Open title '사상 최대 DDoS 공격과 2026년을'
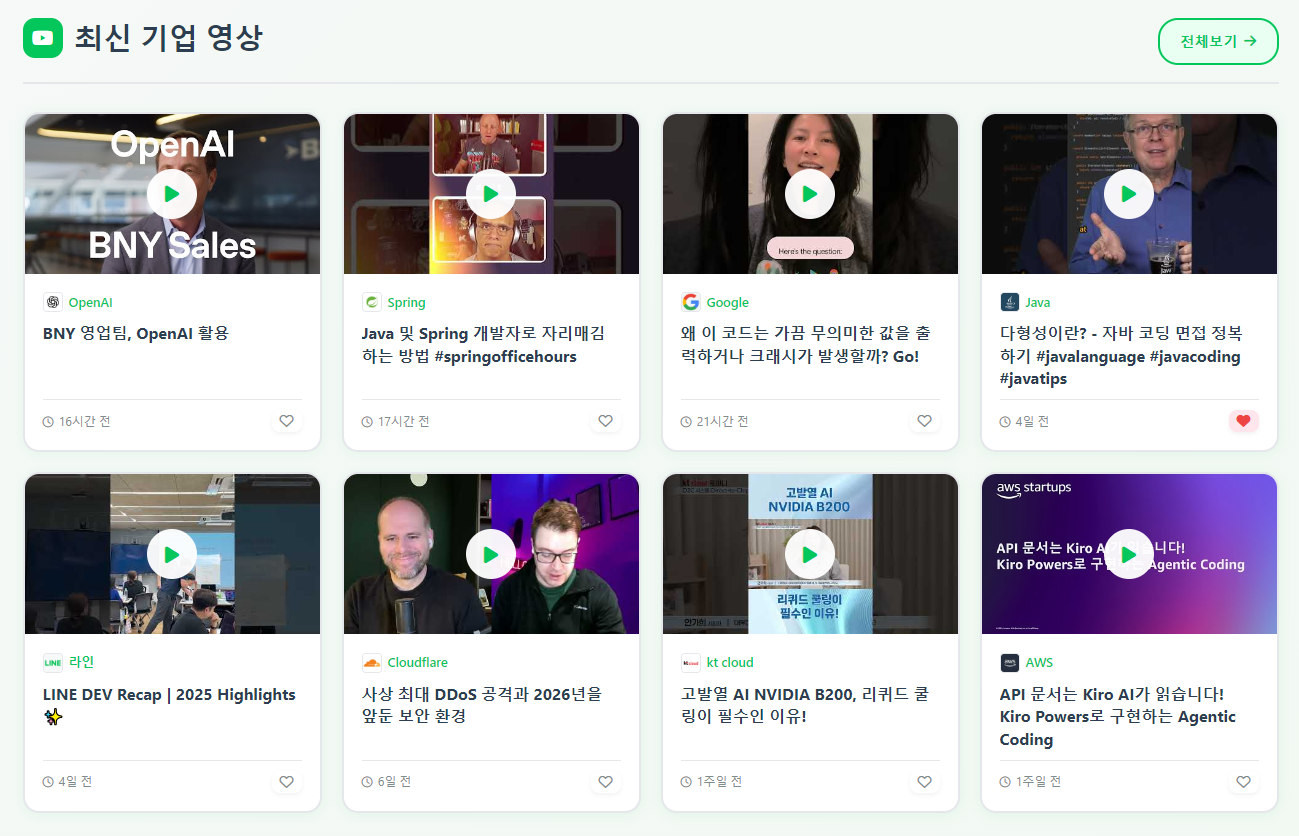 pos(482,705)
